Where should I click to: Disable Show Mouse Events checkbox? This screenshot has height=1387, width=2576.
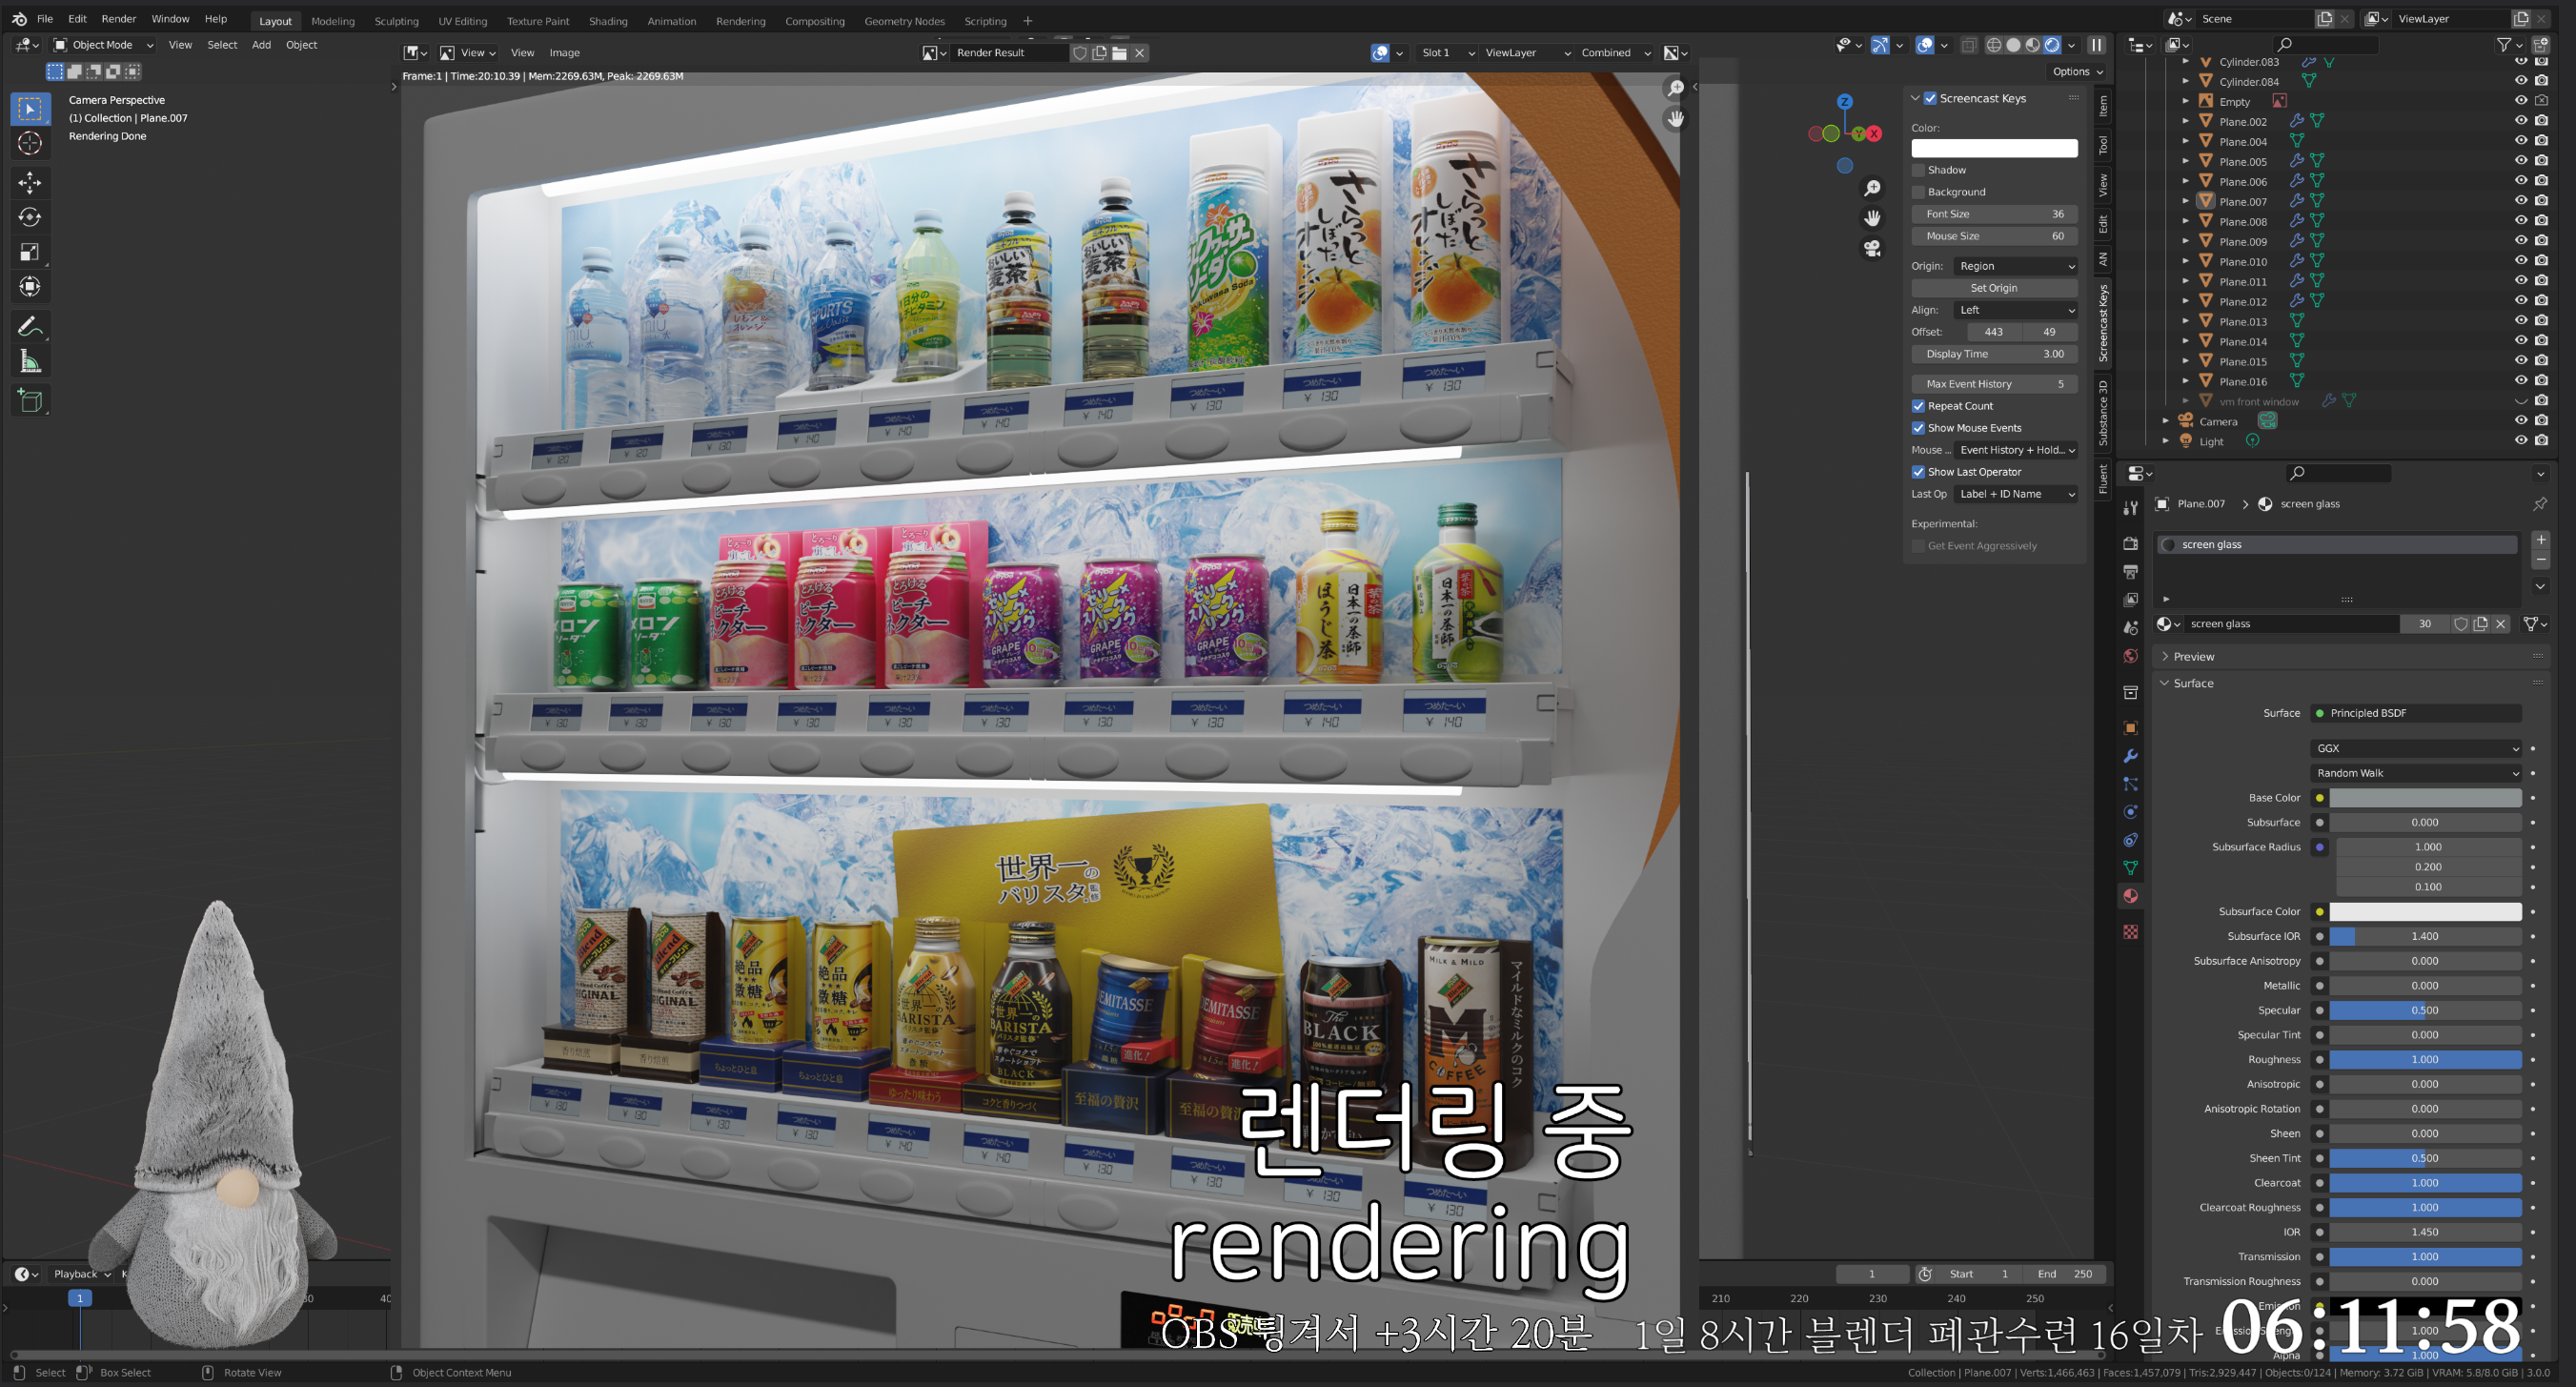coord(1918,428)
